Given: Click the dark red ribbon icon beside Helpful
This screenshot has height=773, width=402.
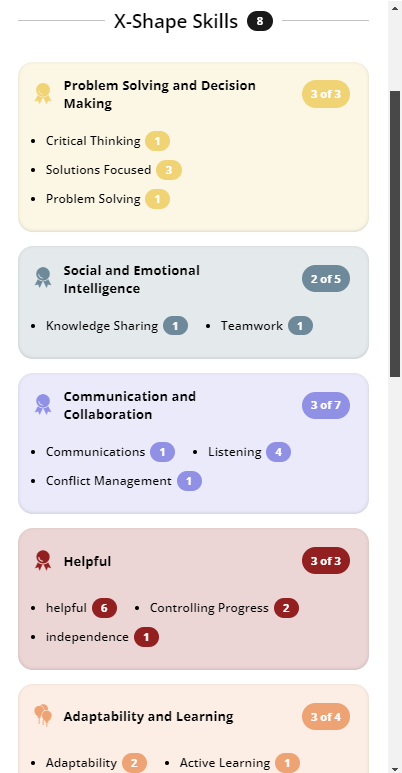Looking at the screenshot, I should pos(43,561).
